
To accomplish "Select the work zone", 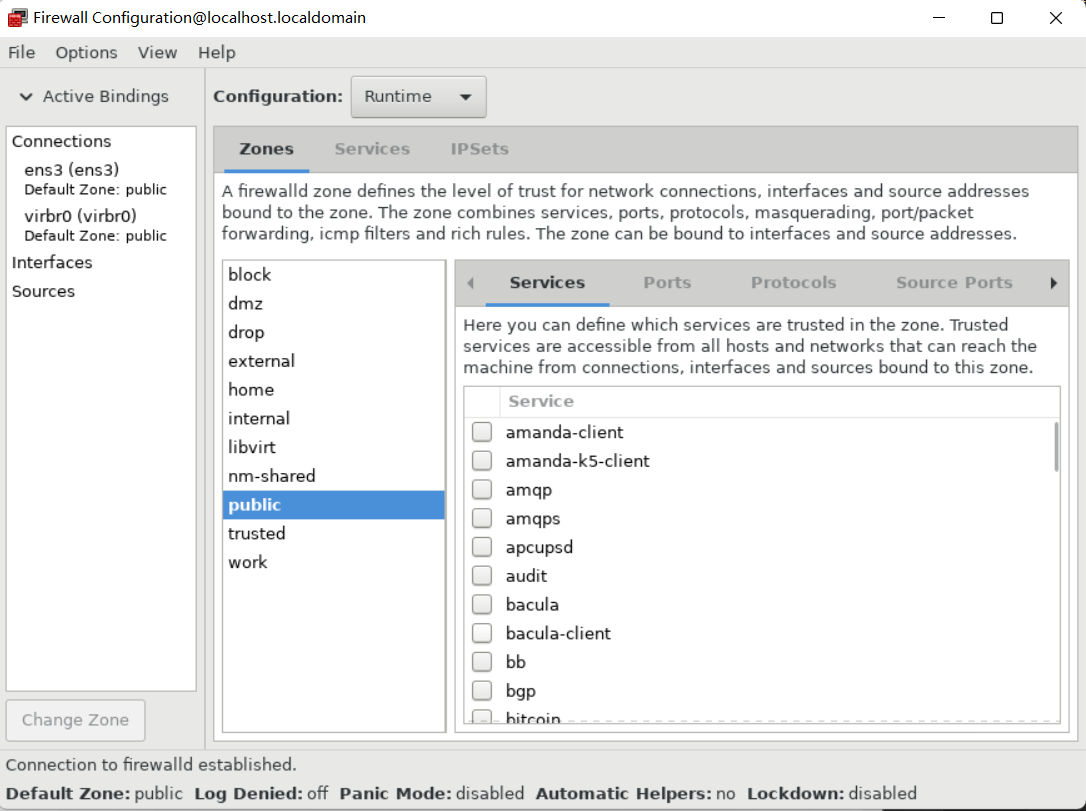I will [x=333, y=562].
